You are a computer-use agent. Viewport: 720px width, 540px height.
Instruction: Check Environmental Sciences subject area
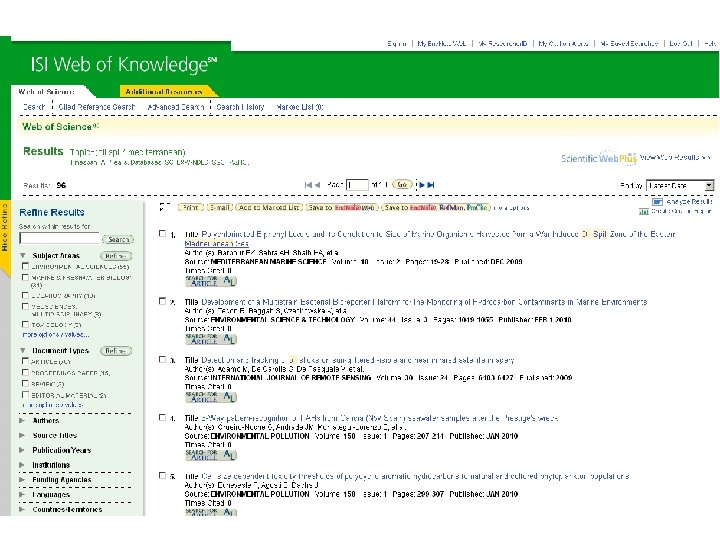pyautogui.click(x=25, y=266)
